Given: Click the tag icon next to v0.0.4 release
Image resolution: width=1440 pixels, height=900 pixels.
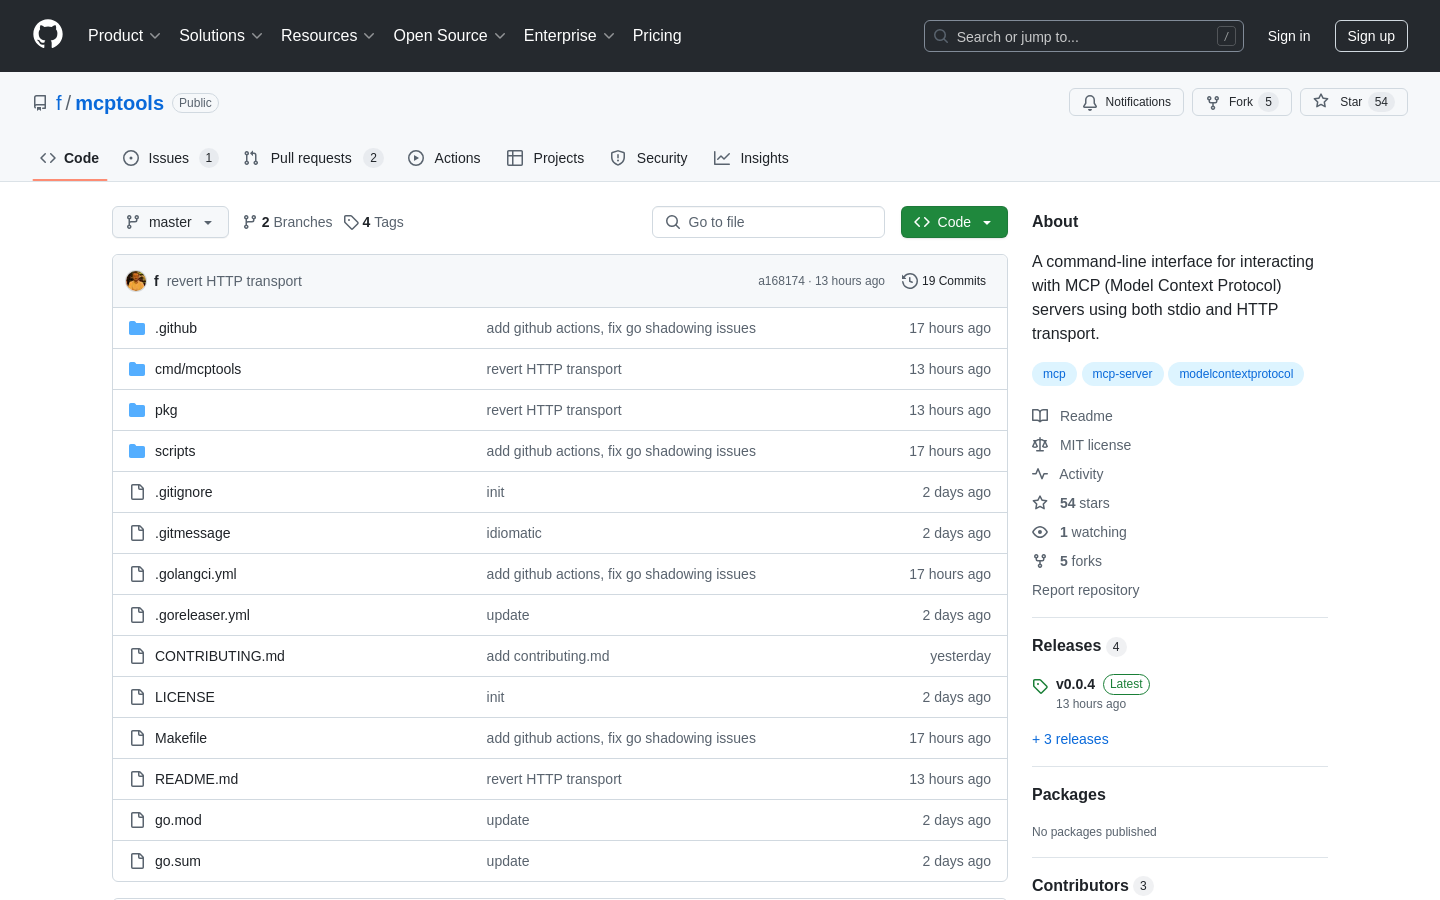Looking at the screenshot, I should (1040, 686).
